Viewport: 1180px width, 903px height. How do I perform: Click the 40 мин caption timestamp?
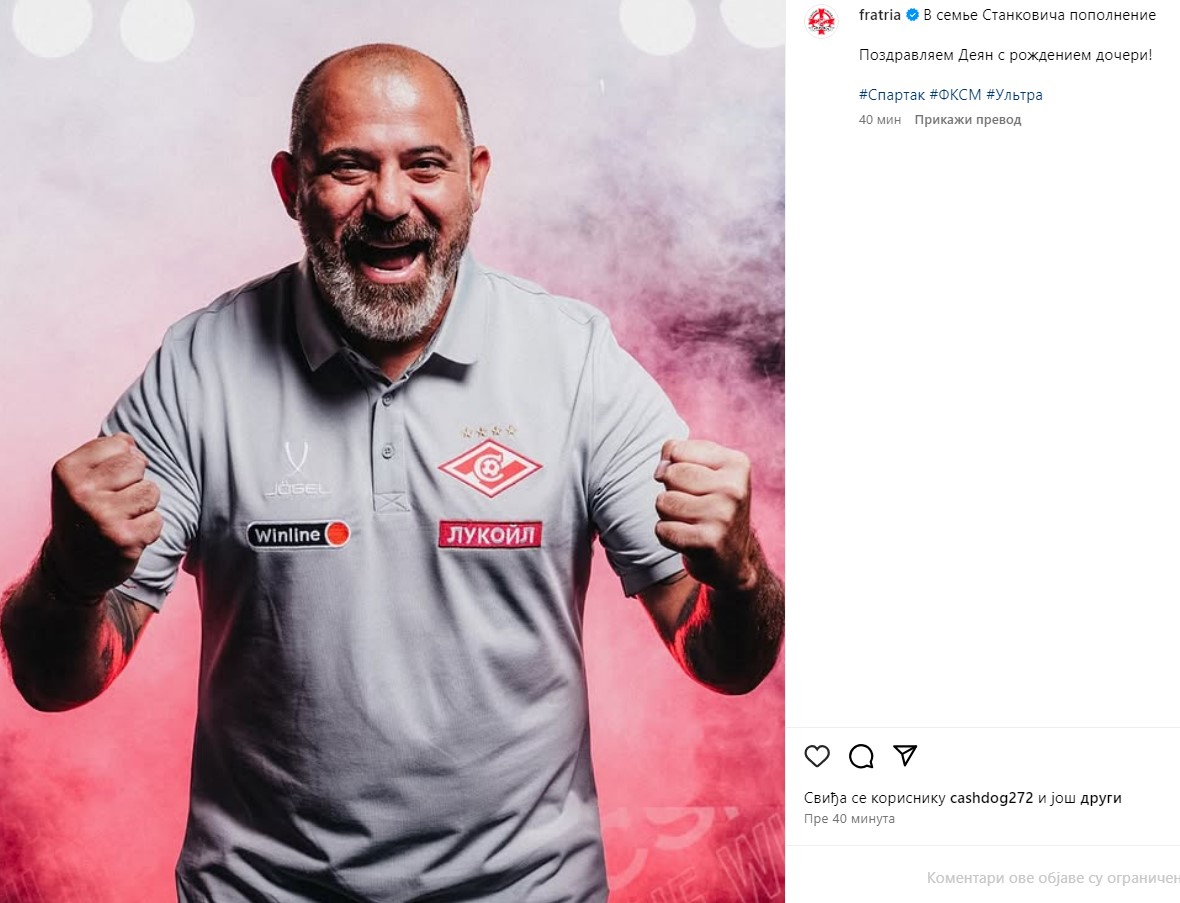[x=880, y=120]
